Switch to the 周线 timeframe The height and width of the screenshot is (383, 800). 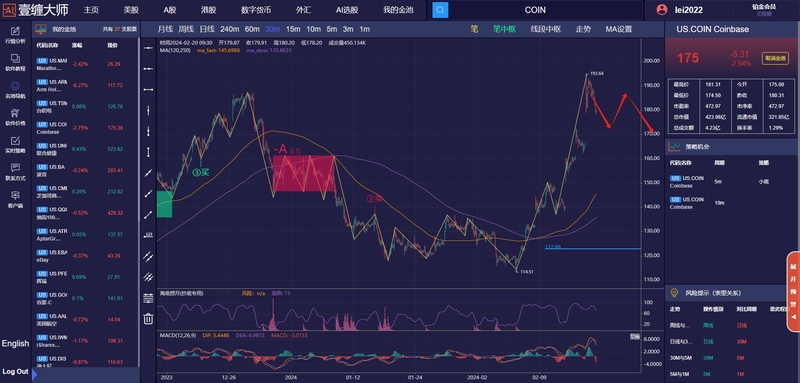click(186, 29)
